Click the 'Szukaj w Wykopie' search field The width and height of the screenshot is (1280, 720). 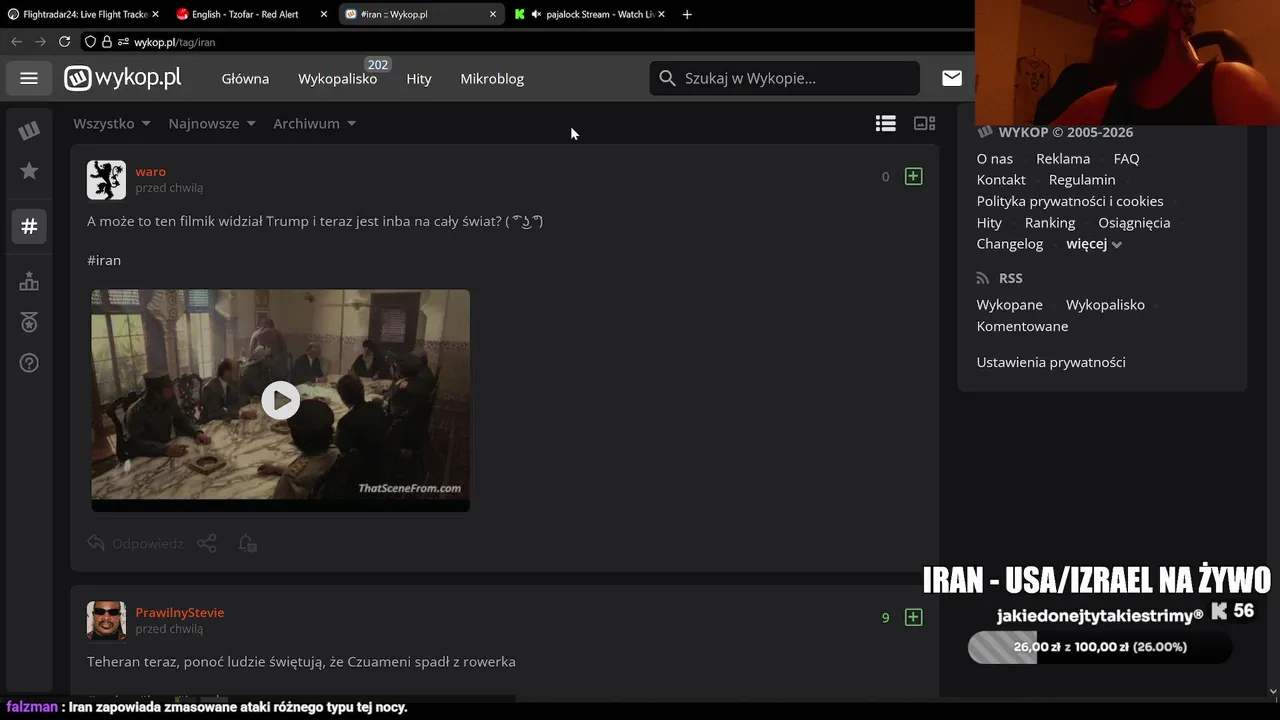(784, 78)
